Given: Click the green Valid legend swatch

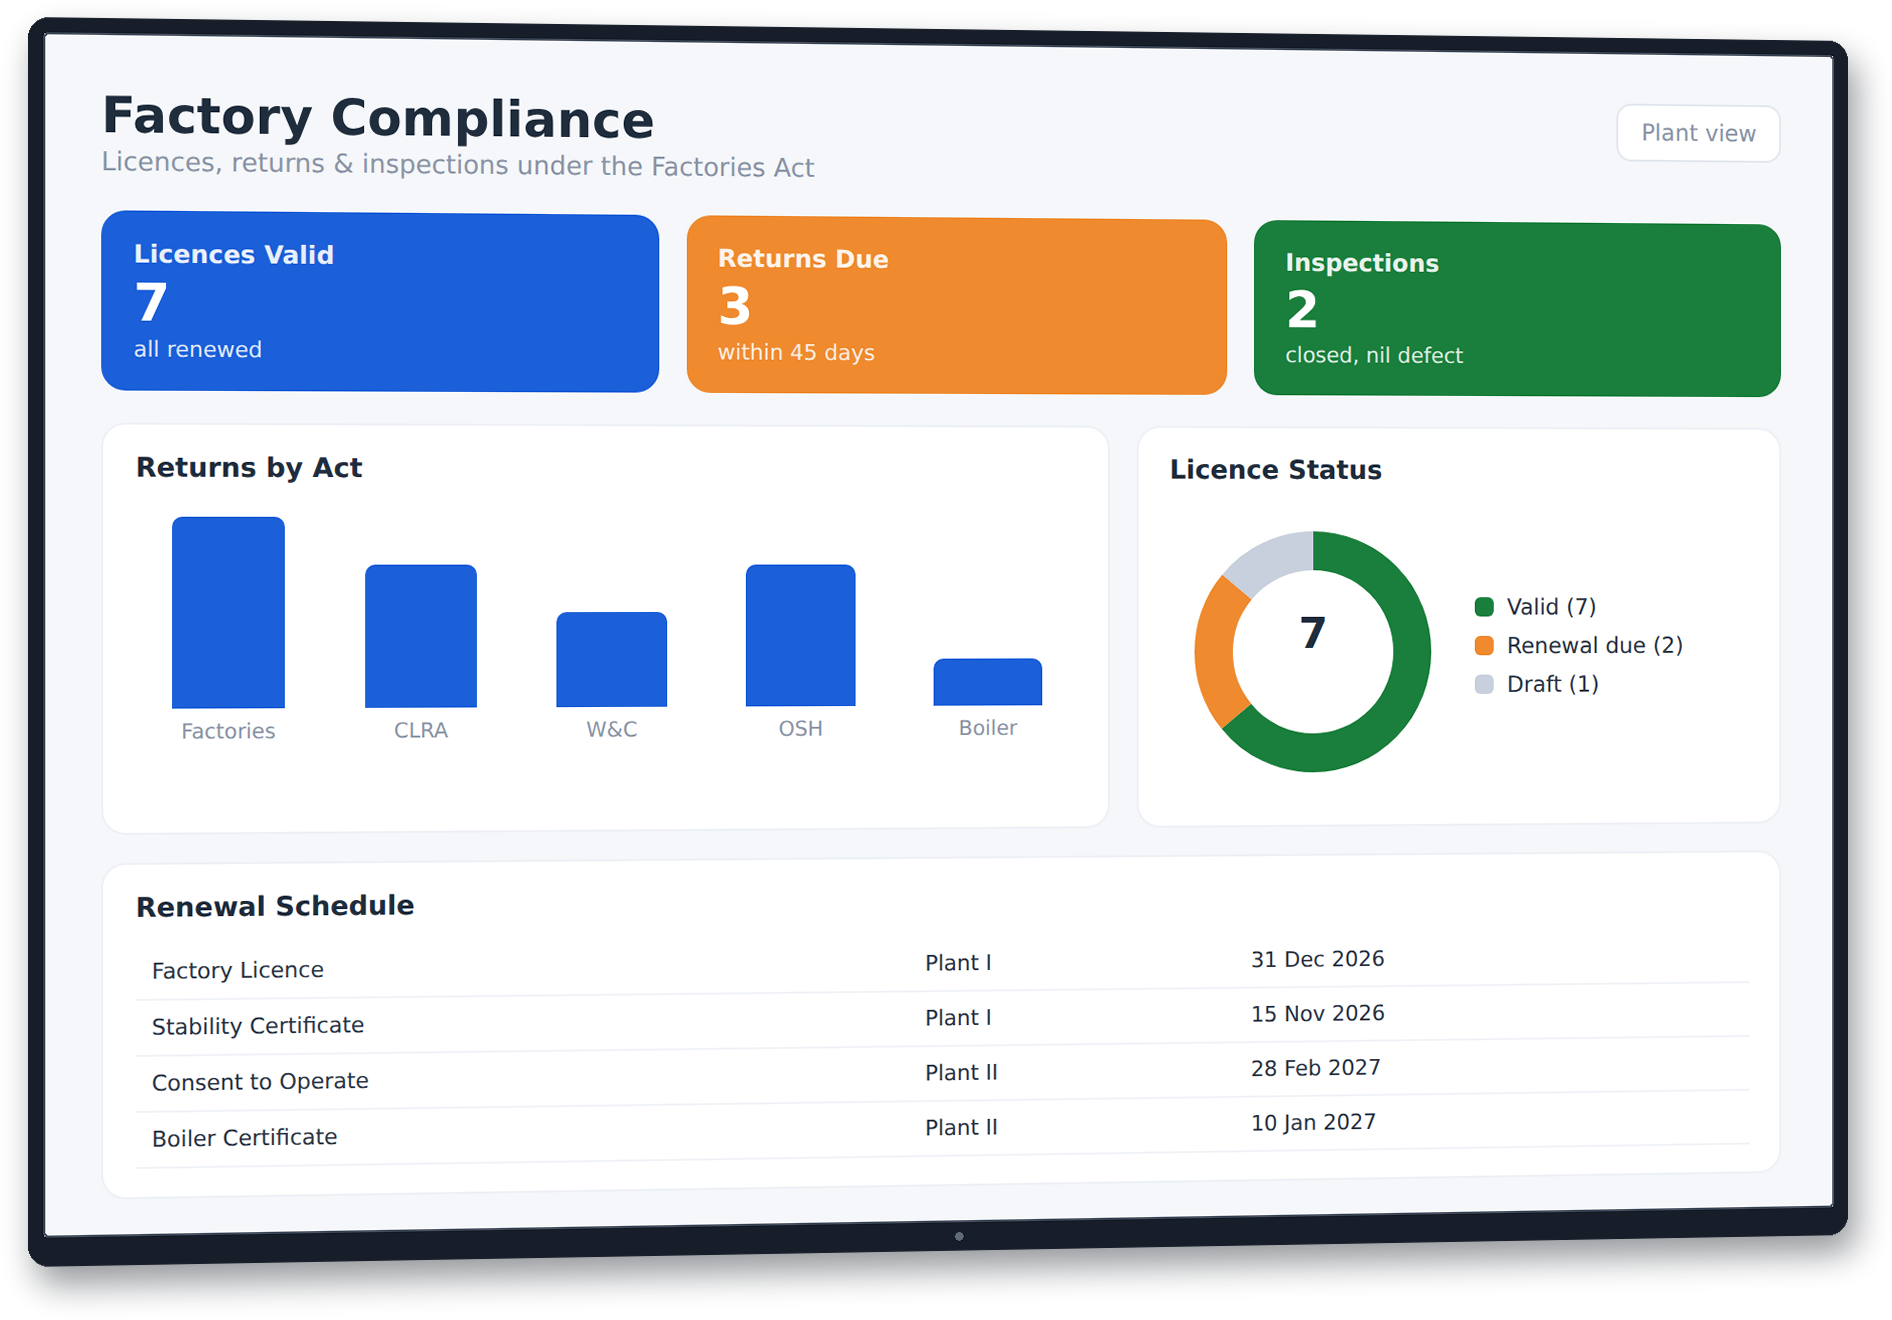Looking at the screenshot, I should point(1484,607).
